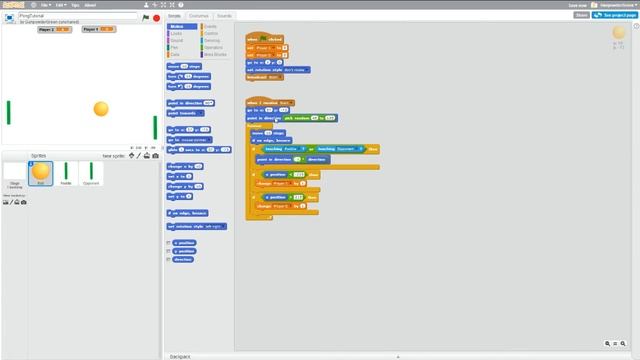Paint a new sprite with the brush icon

[139, 156]
